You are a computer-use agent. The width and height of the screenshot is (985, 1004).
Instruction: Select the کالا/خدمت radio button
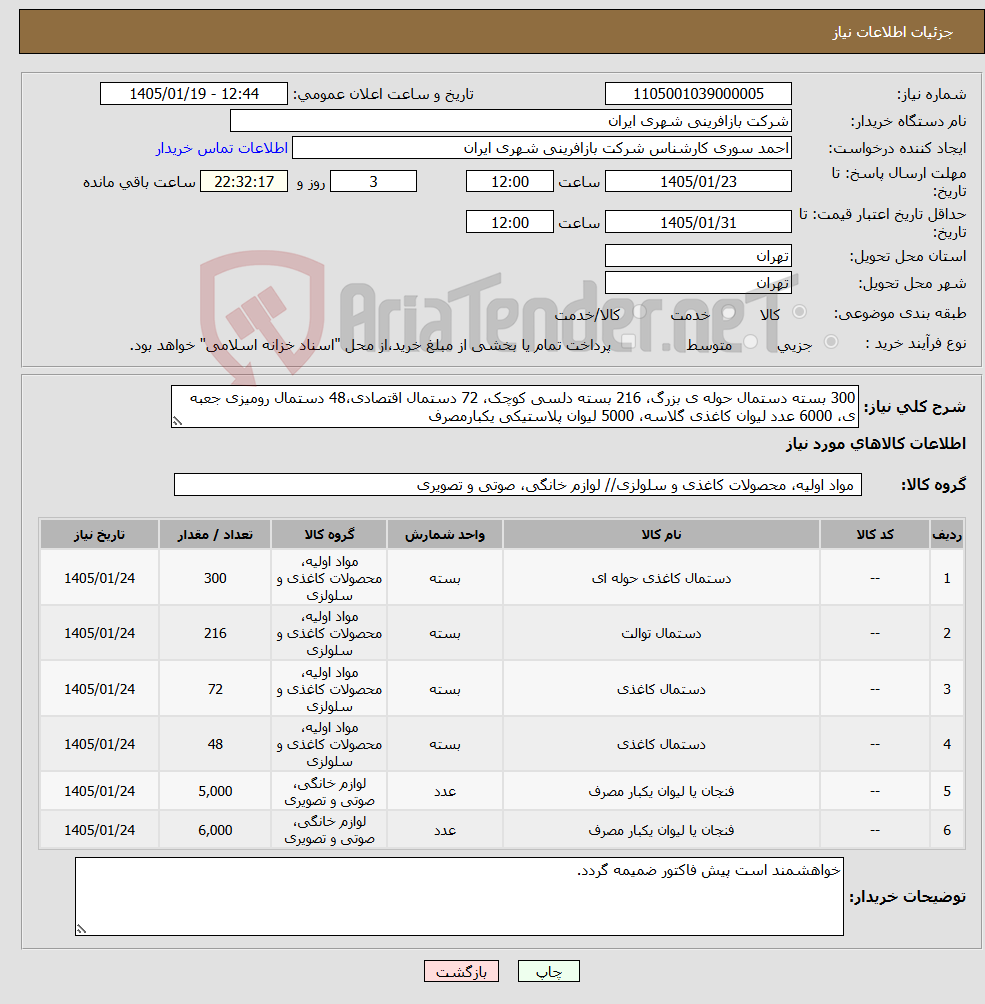pyautogui.click(x=639, y=312)
